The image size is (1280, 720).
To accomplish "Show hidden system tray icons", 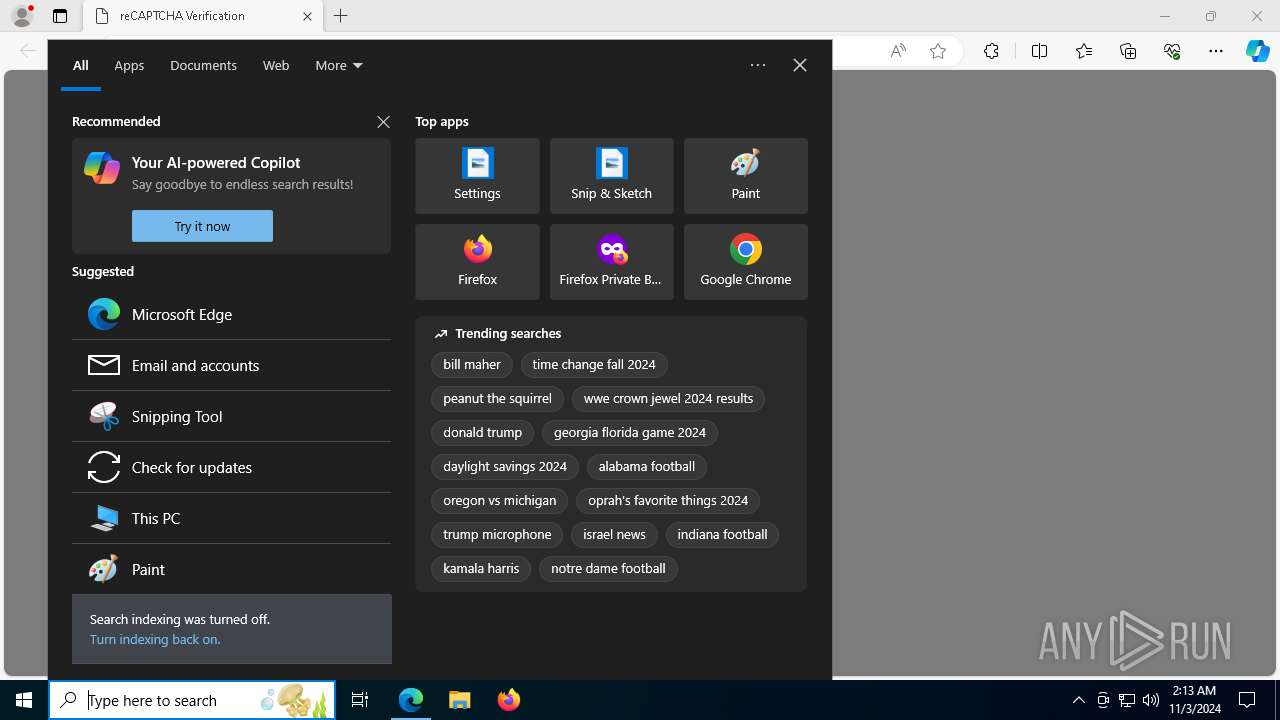I will [1078, 700].
